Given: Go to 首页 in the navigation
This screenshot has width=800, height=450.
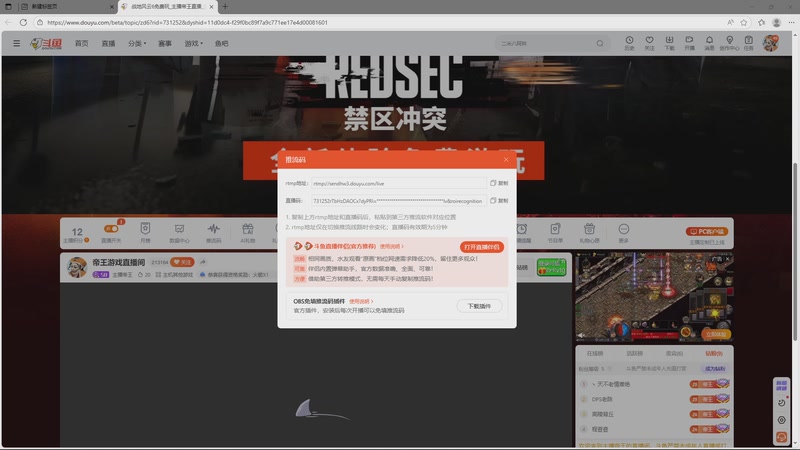Looking at the screenshot, I should (x=82, y=43).
